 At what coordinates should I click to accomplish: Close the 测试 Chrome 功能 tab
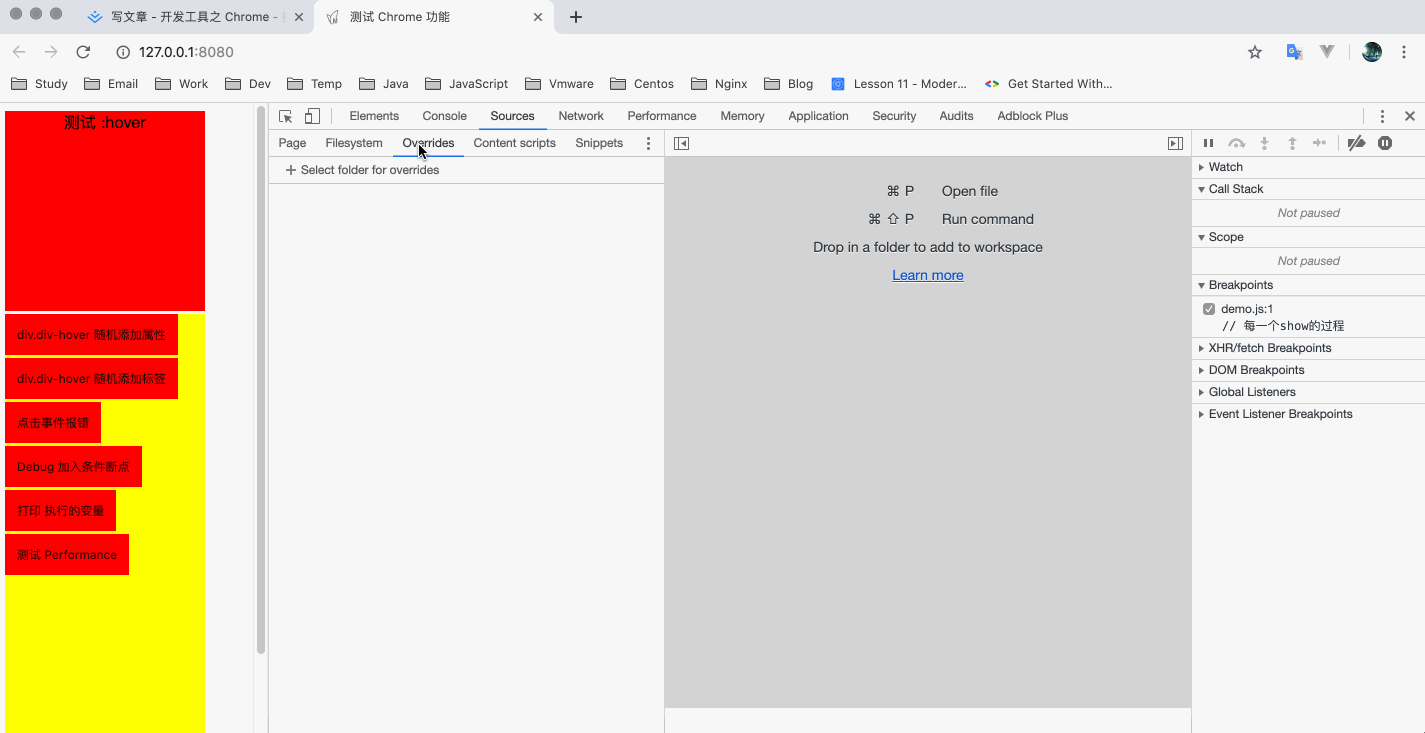[x=538, y=17]
